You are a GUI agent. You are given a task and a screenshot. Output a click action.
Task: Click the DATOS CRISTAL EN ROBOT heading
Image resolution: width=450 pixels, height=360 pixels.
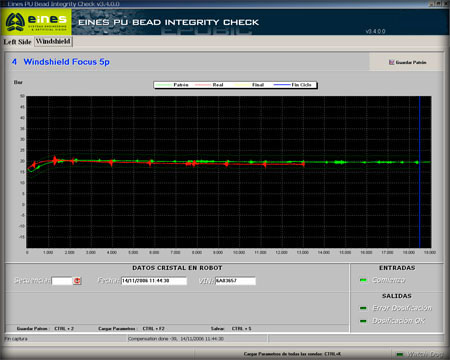tap(177, 268)
